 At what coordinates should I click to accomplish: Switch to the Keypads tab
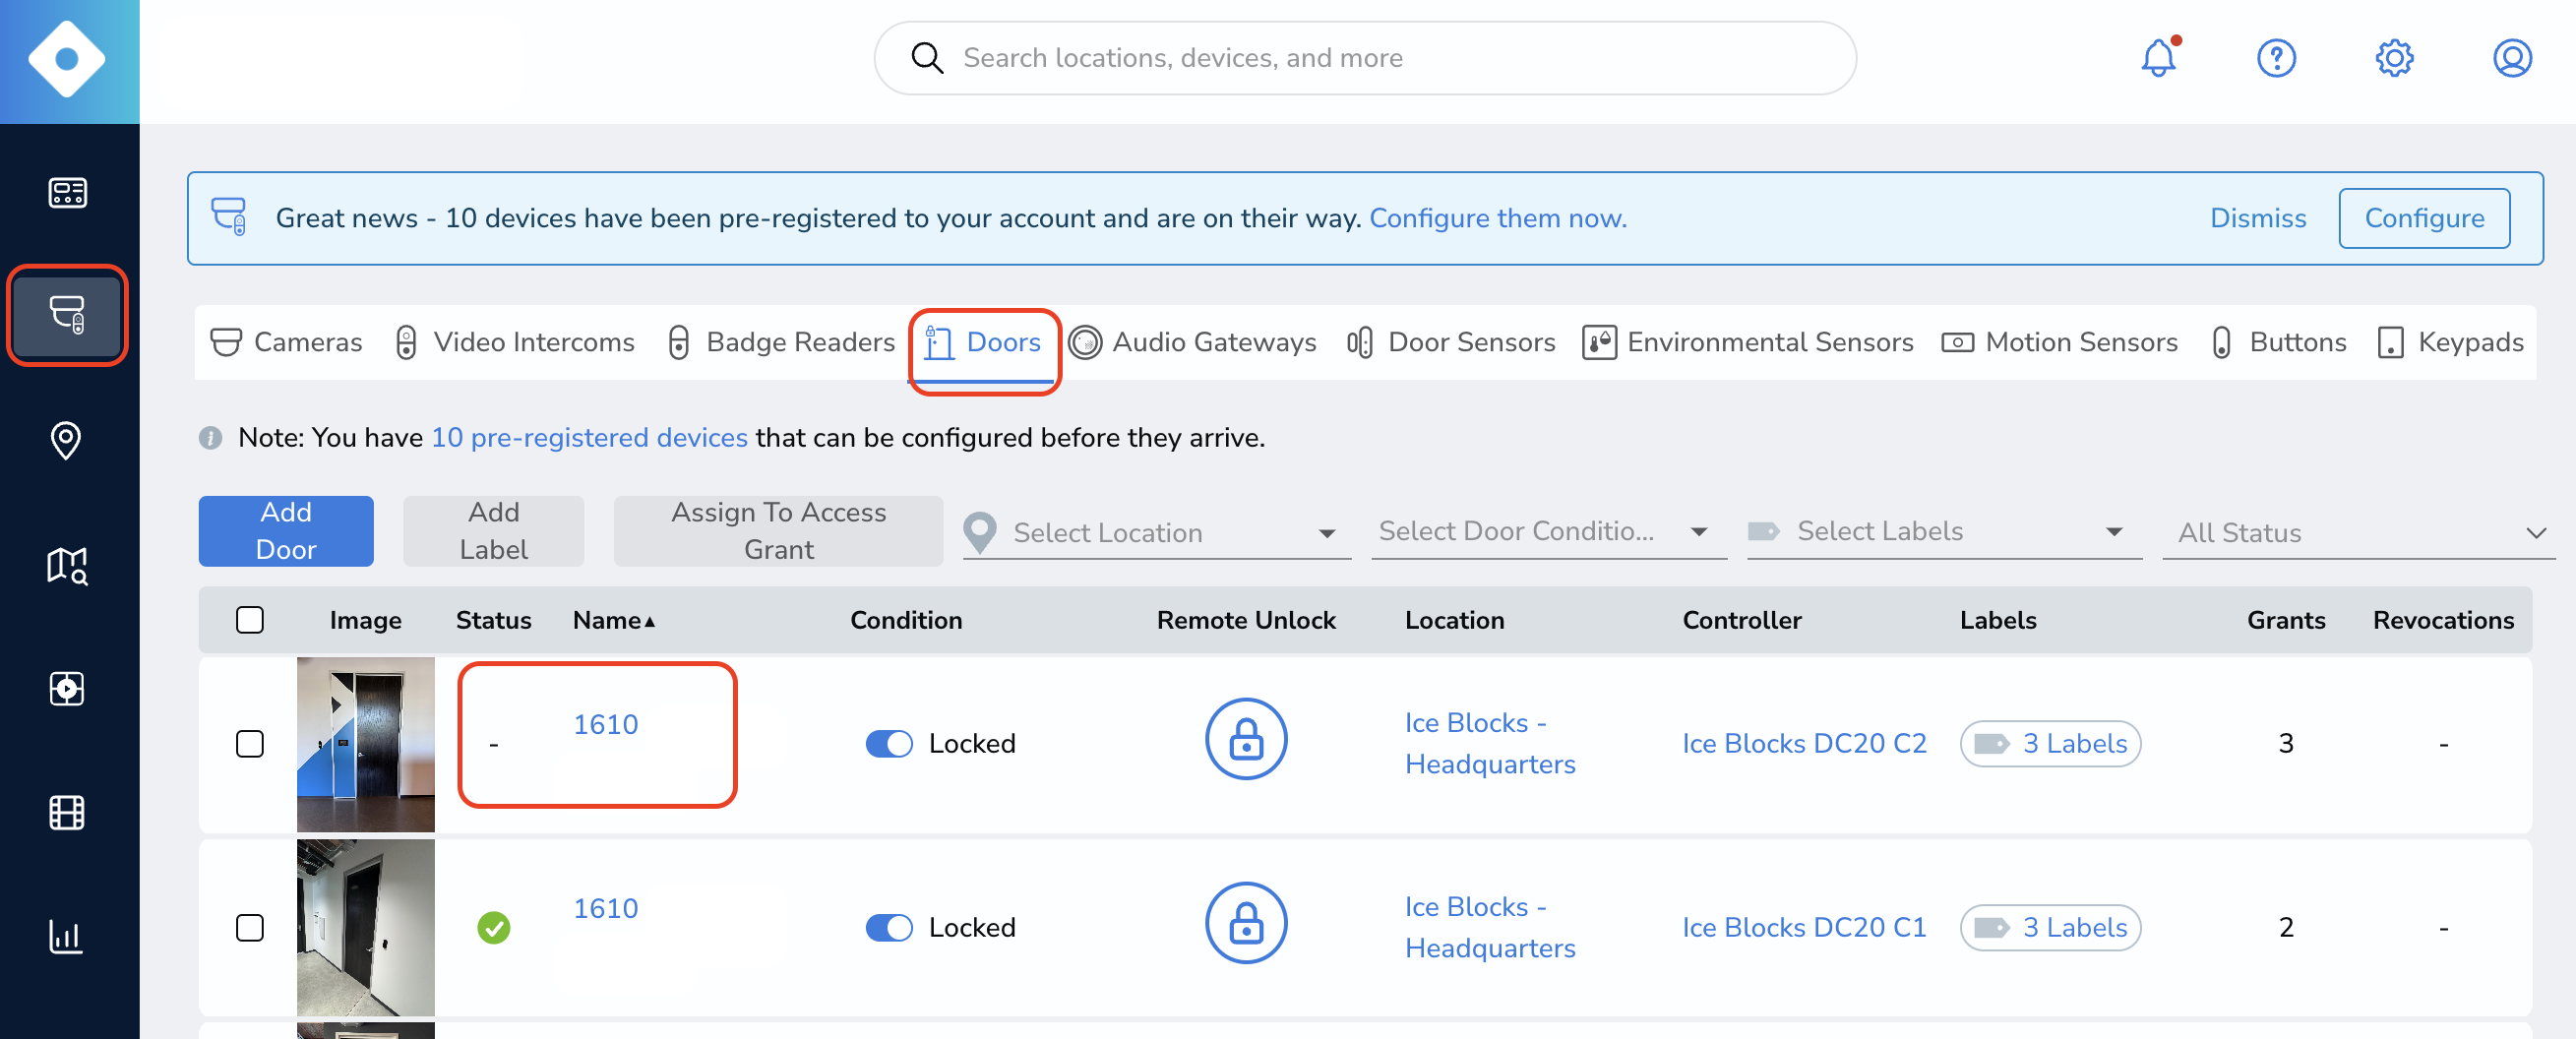click(2450, 342)
